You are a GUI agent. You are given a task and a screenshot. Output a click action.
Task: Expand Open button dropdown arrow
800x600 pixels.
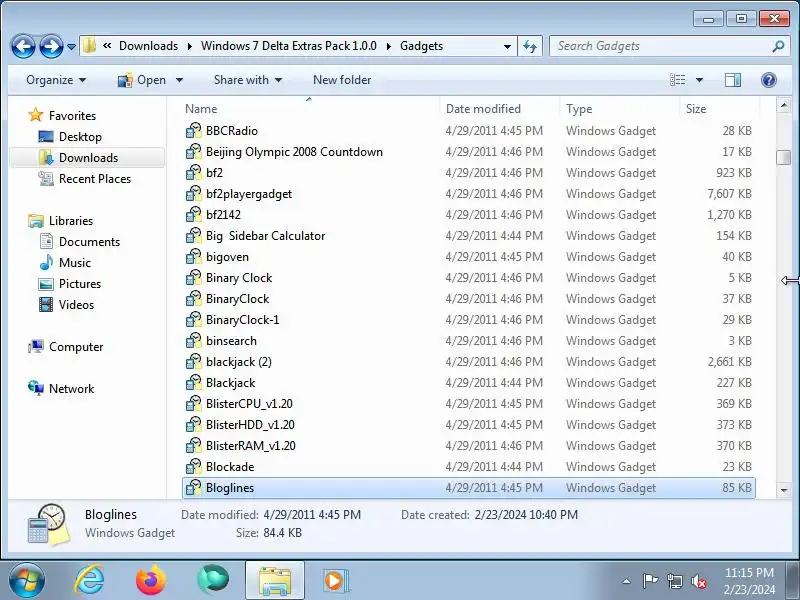pos(179,80)
